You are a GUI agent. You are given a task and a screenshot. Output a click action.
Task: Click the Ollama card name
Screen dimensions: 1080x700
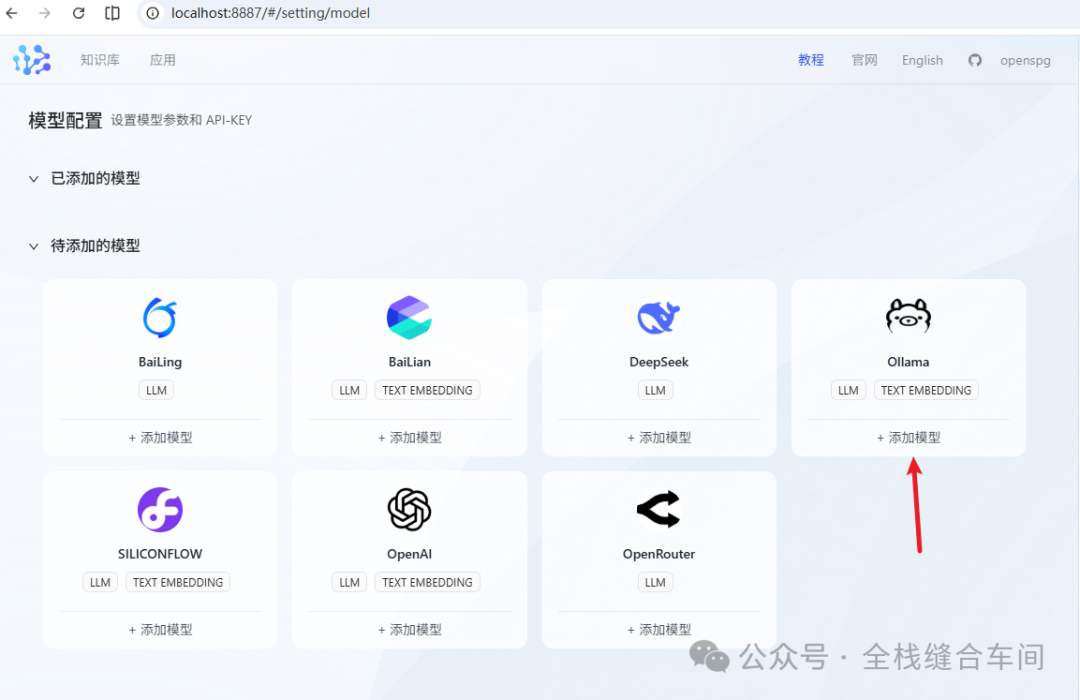point(908,362)
